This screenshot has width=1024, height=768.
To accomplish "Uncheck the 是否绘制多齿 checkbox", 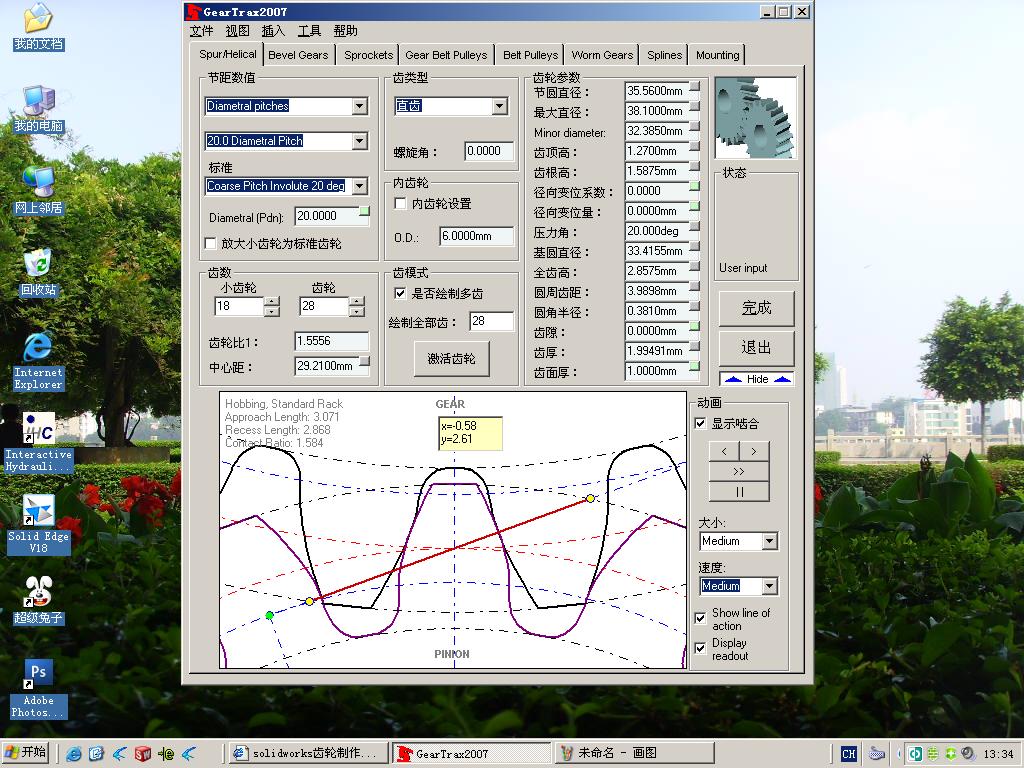I will coord(400,294).
